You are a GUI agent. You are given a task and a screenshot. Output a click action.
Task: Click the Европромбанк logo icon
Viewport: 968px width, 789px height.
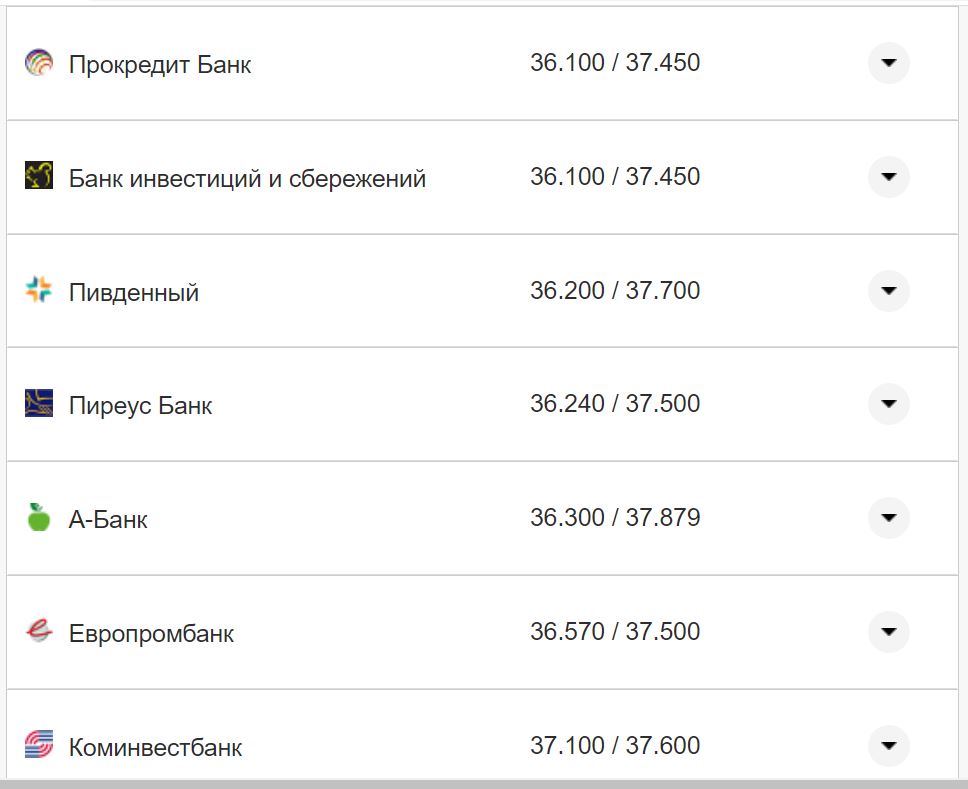[x=37, y=632]
